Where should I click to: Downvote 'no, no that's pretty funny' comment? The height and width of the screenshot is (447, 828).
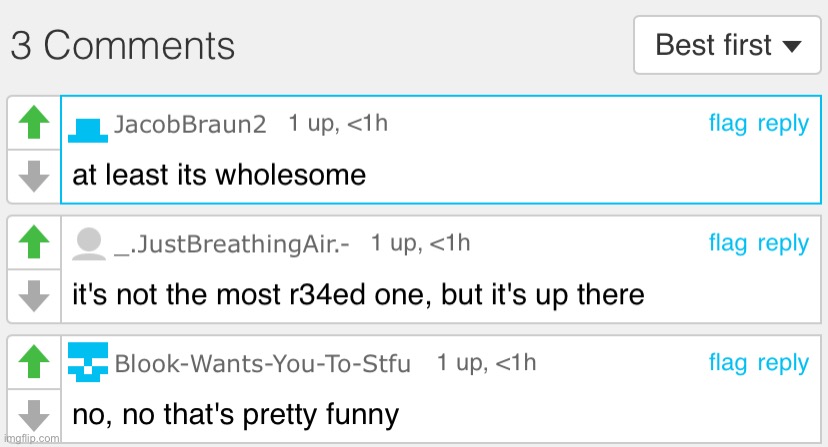point(34,415)
